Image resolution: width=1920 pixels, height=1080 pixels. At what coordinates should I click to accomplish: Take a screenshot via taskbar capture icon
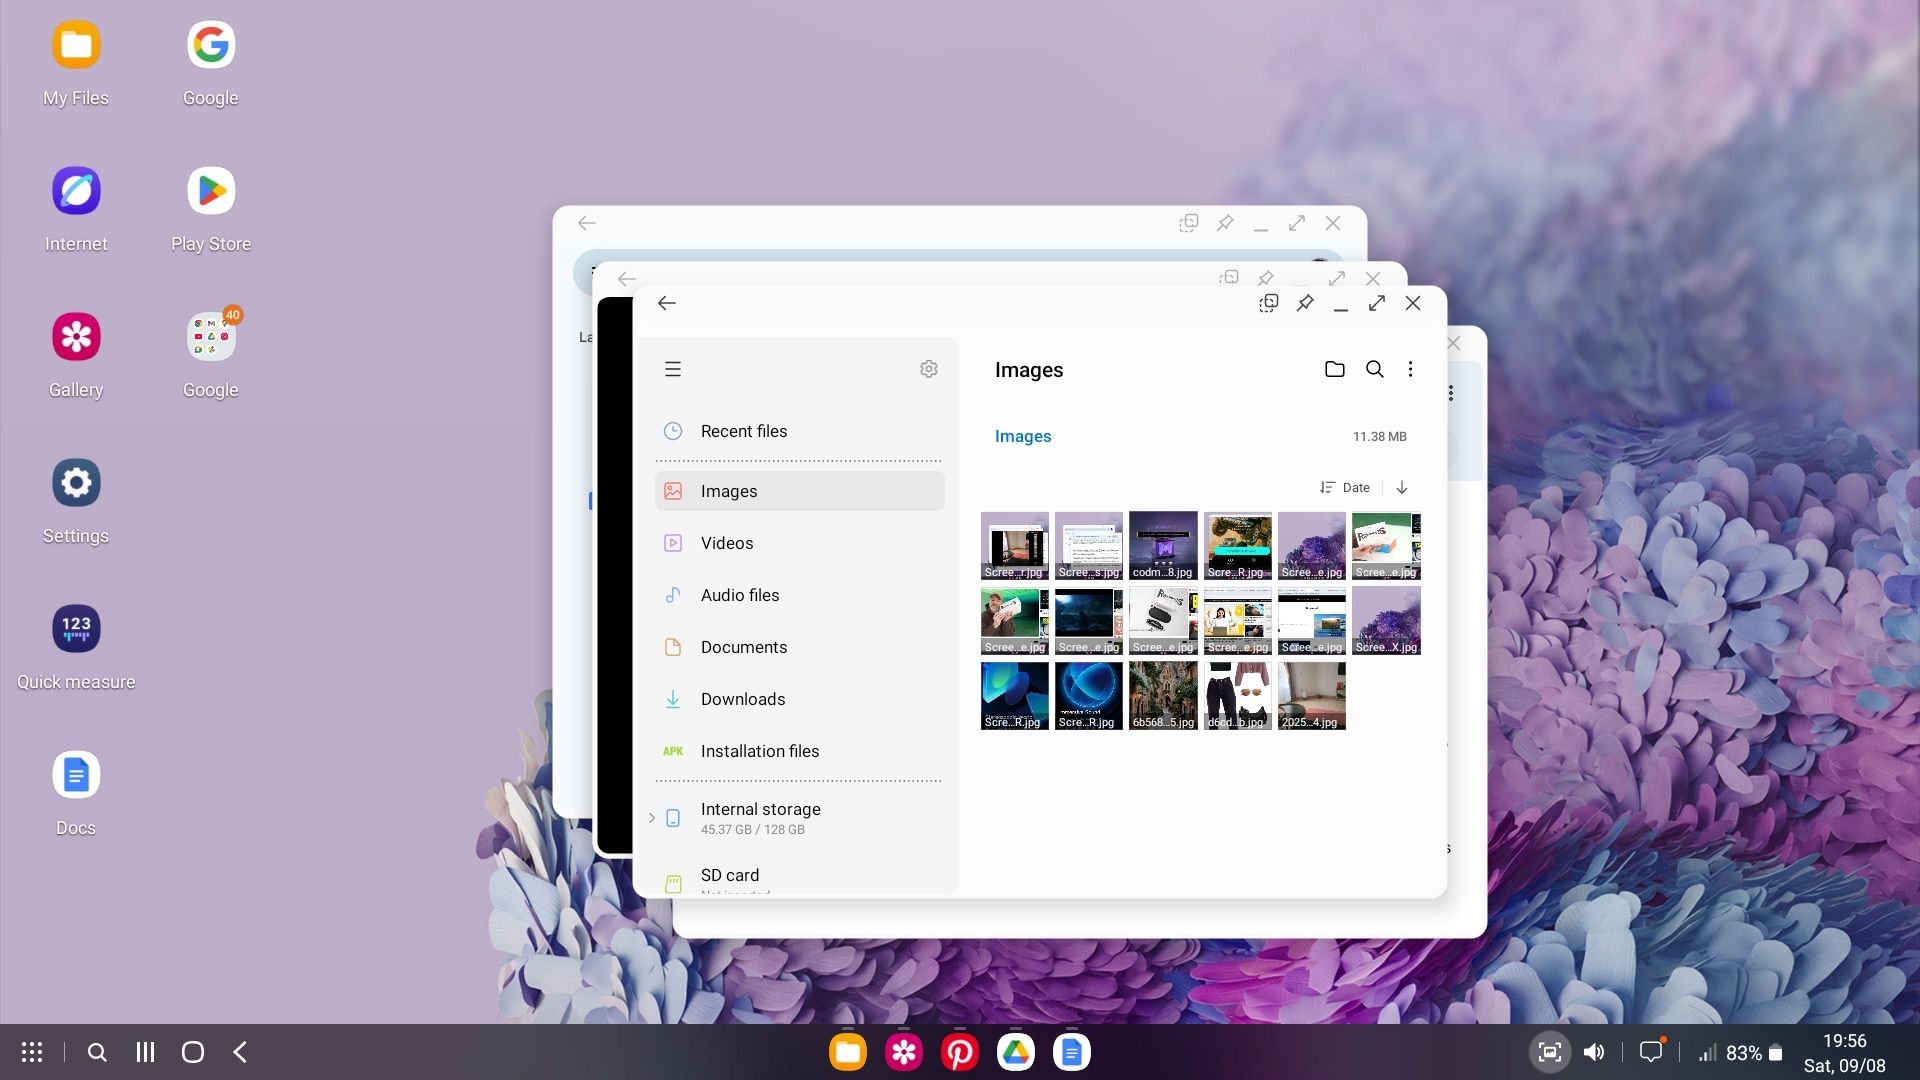(x=1549, y=1052)
